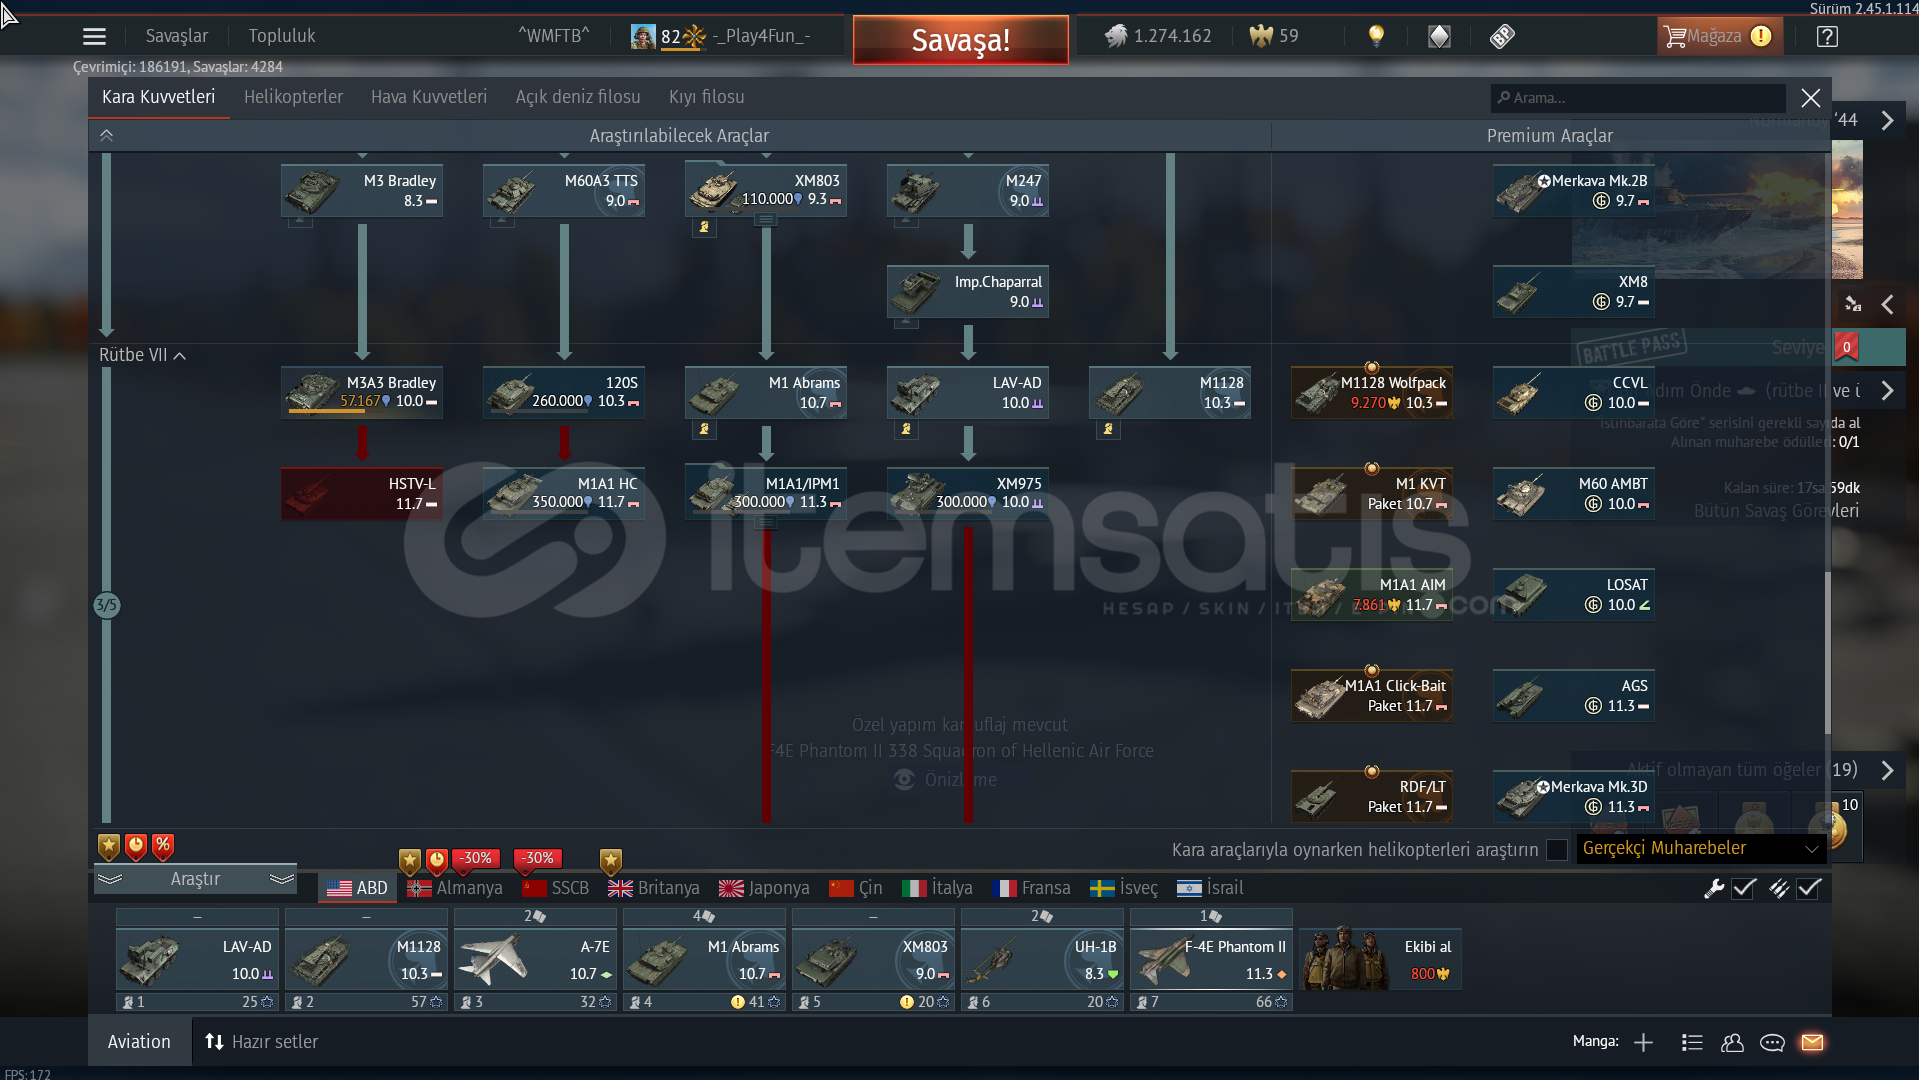Open the Gerçekçi Muharebeler game mode dropdown

(1701, 848)
